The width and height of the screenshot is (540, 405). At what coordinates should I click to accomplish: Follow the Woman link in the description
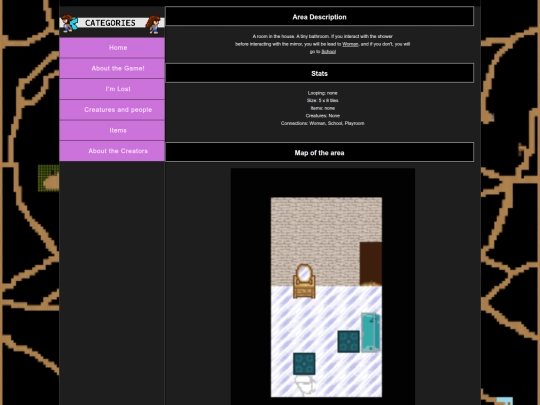(350, 44)
